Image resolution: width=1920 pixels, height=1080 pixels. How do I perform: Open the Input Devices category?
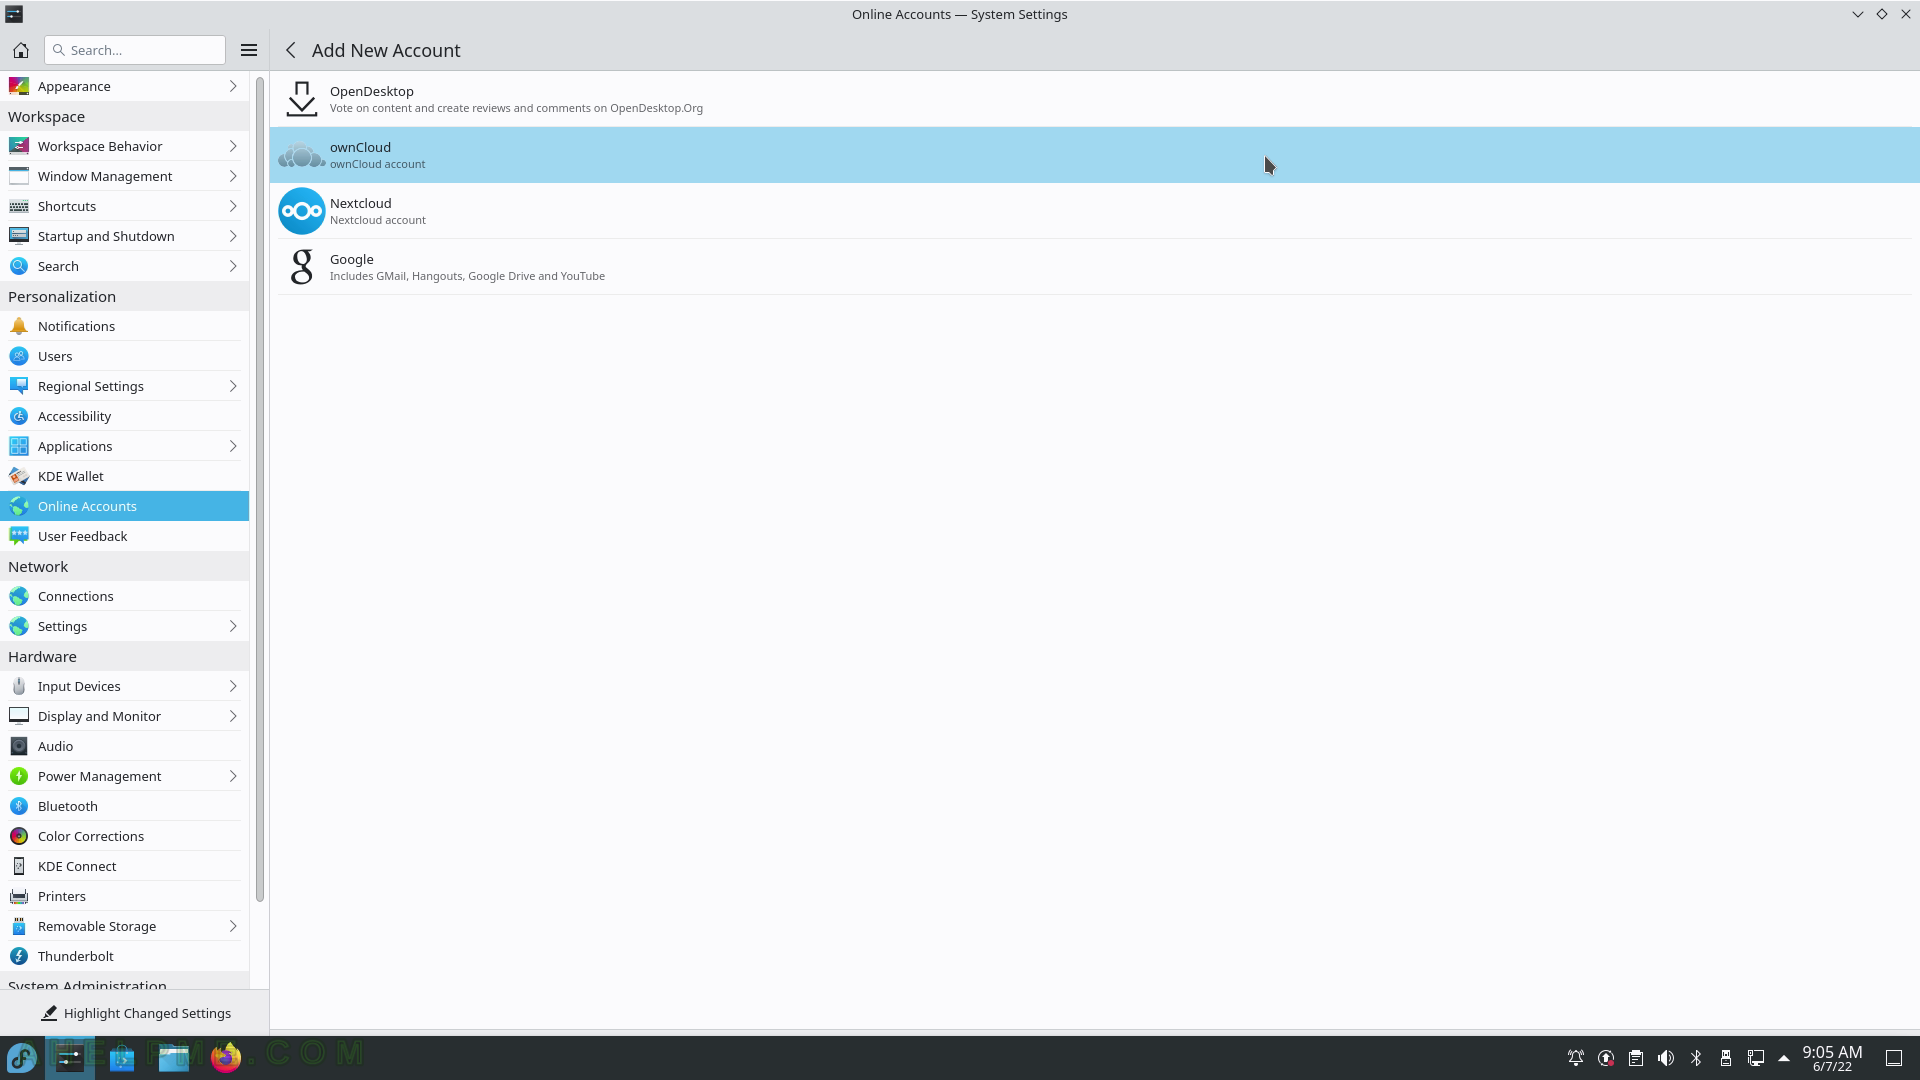click(x=124, y=686)
